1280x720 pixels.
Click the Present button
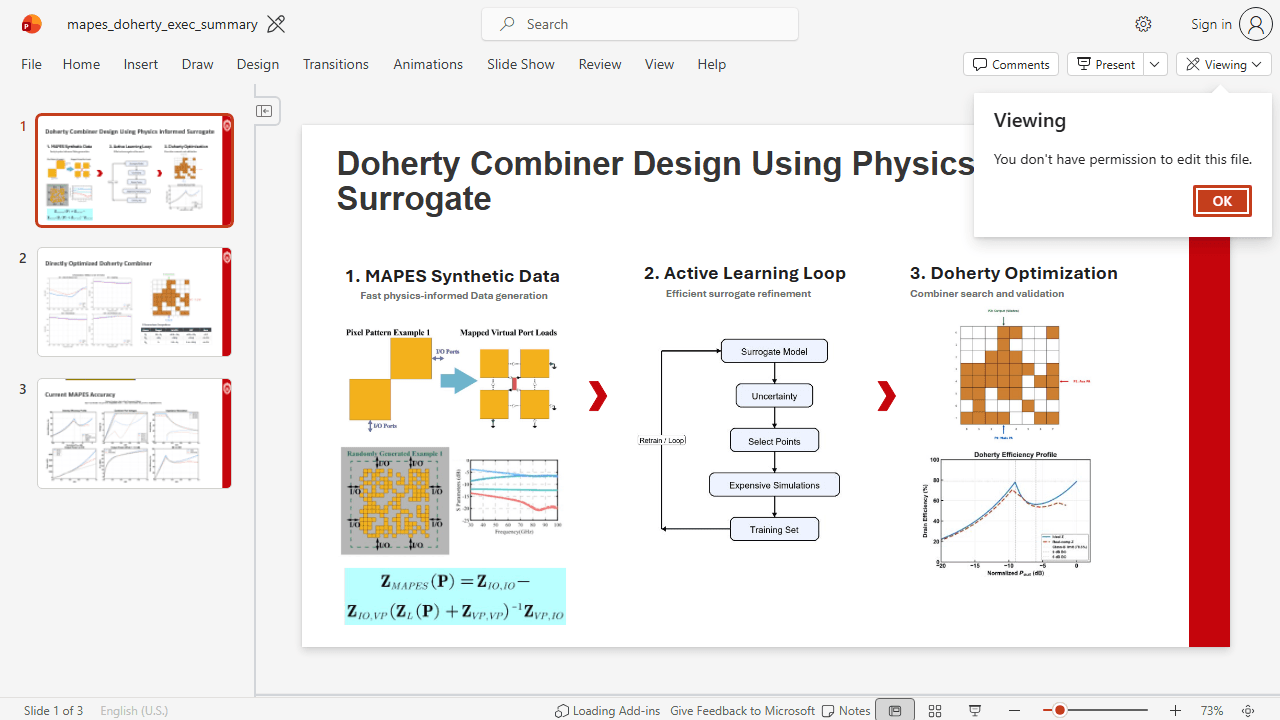(1106, 64)
